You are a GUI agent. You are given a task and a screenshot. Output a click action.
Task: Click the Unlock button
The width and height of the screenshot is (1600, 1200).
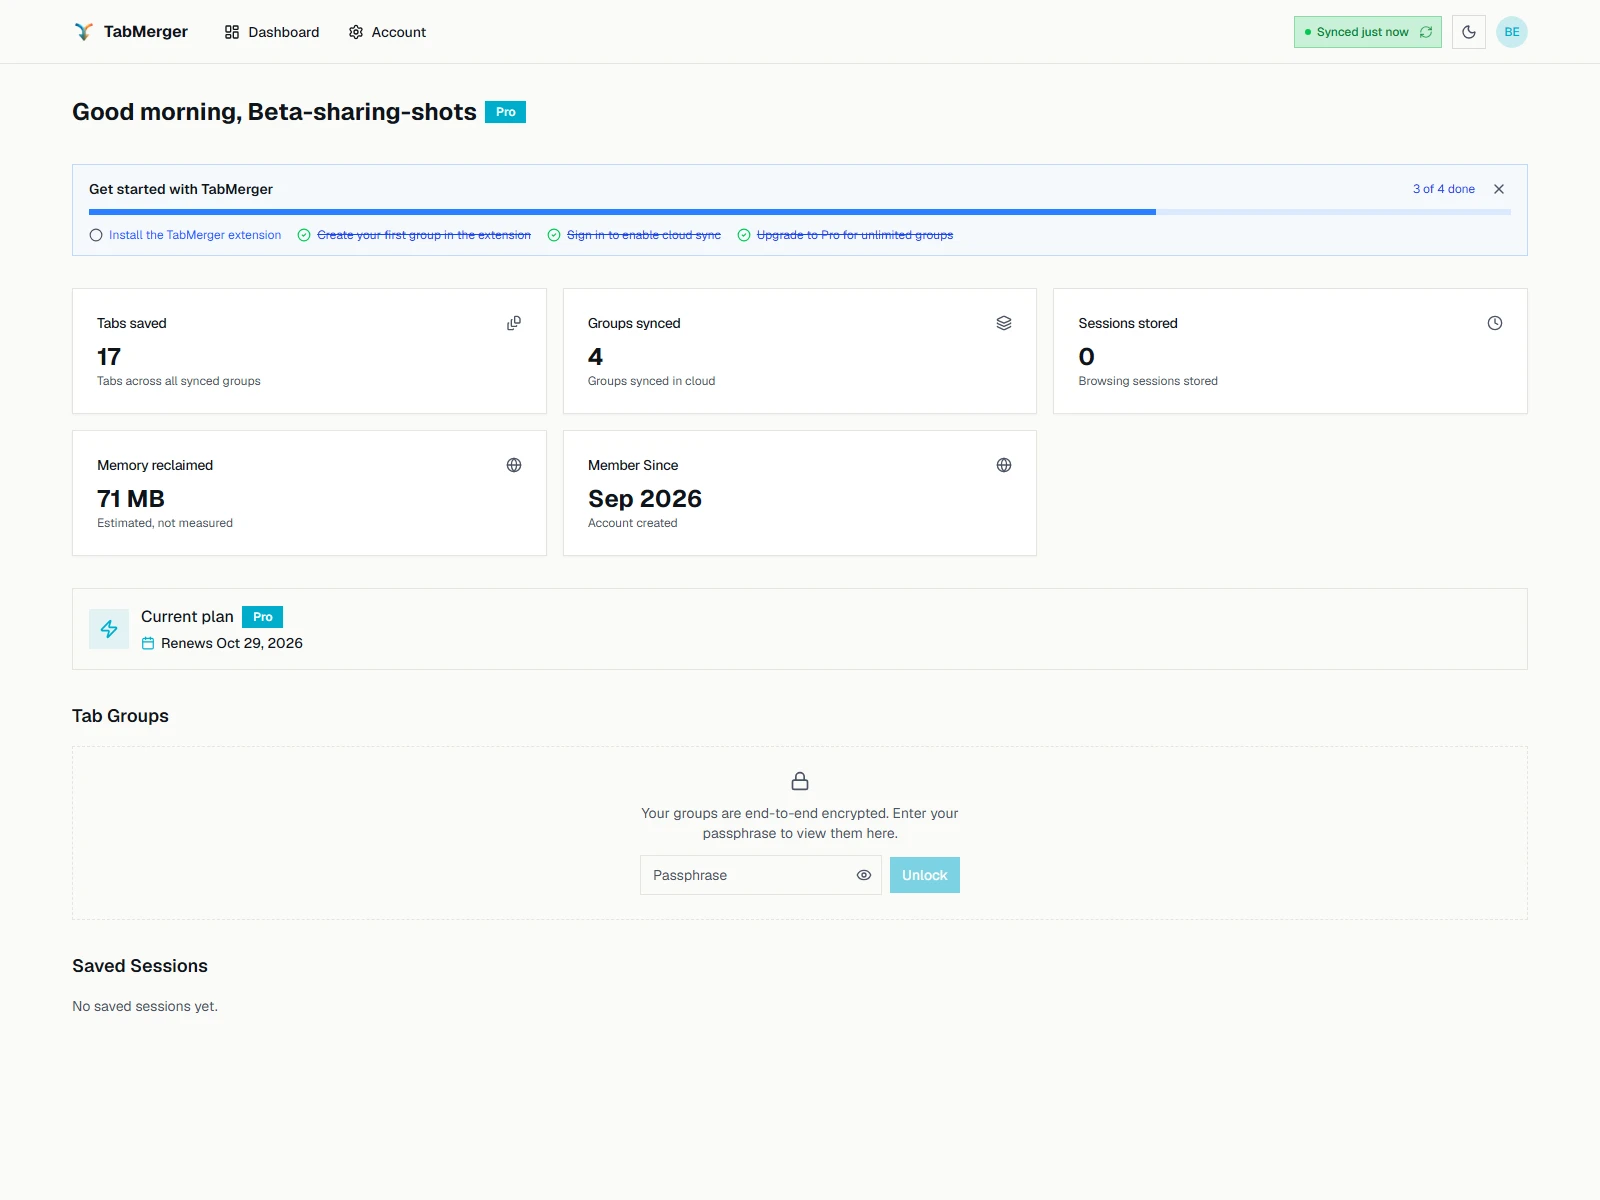(924, 875)
